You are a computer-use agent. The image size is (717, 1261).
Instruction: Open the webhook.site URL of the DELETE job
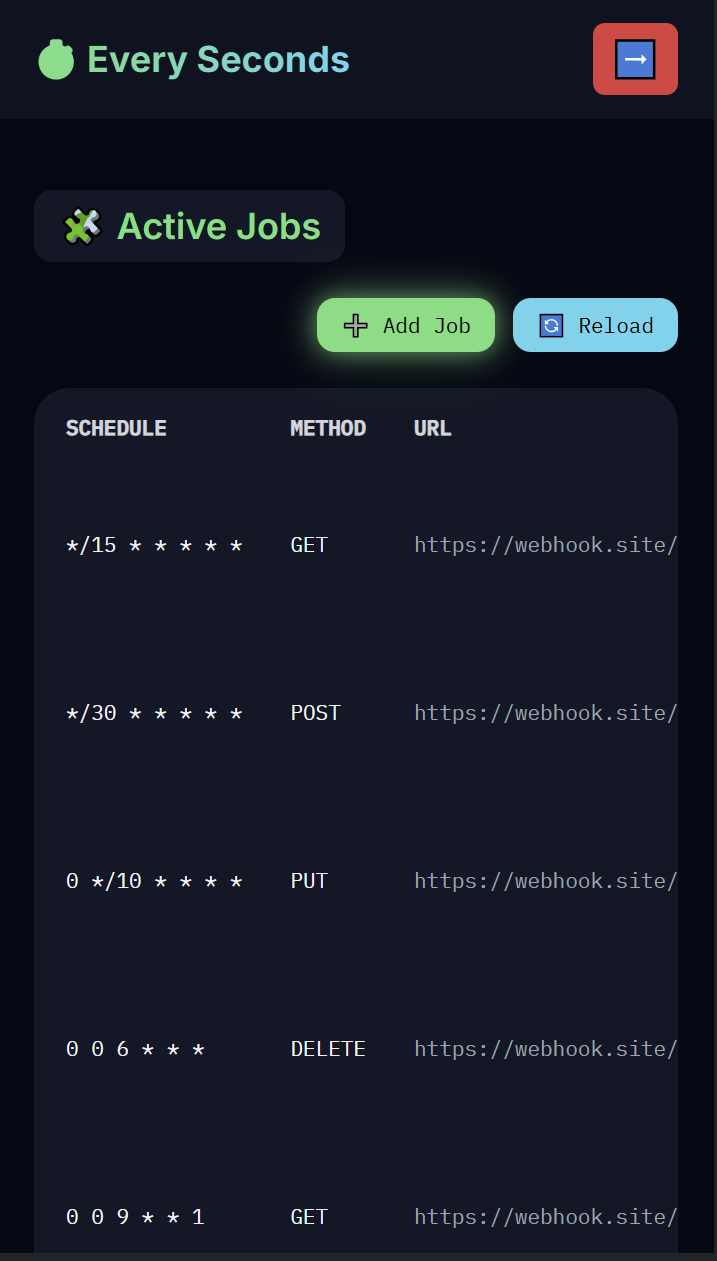coord(545,1048)
